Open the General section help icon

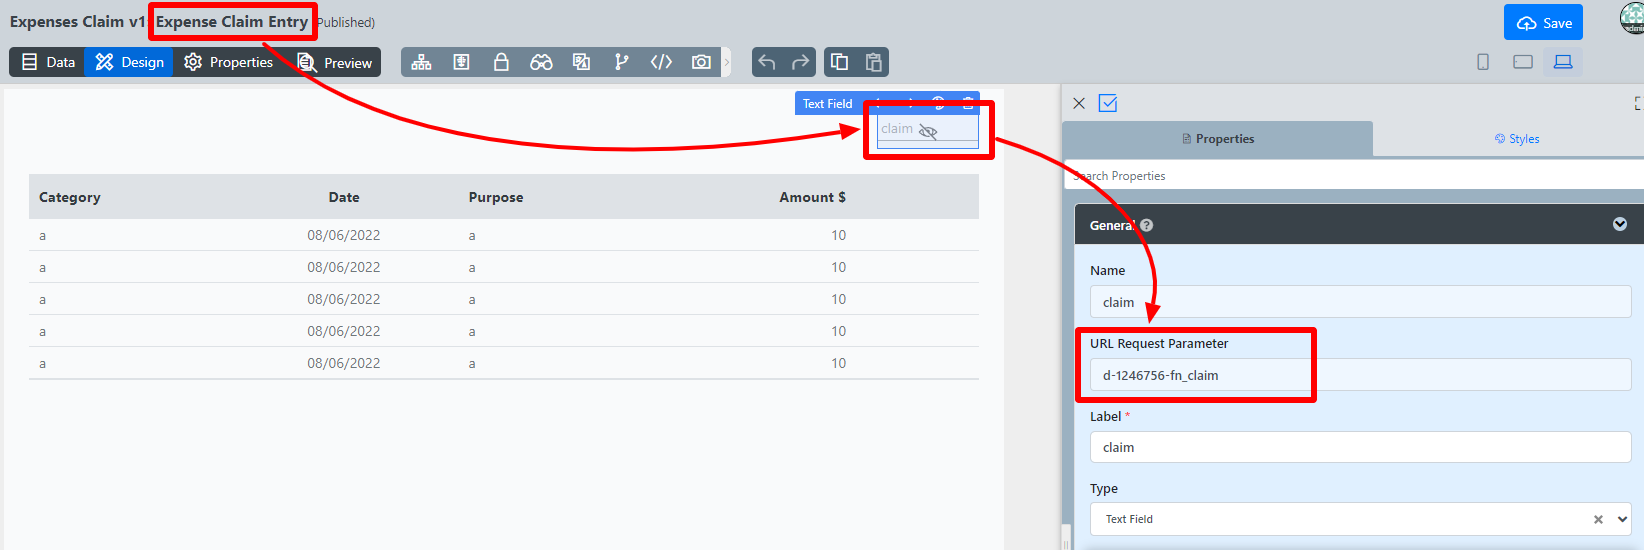(1147, 225)
